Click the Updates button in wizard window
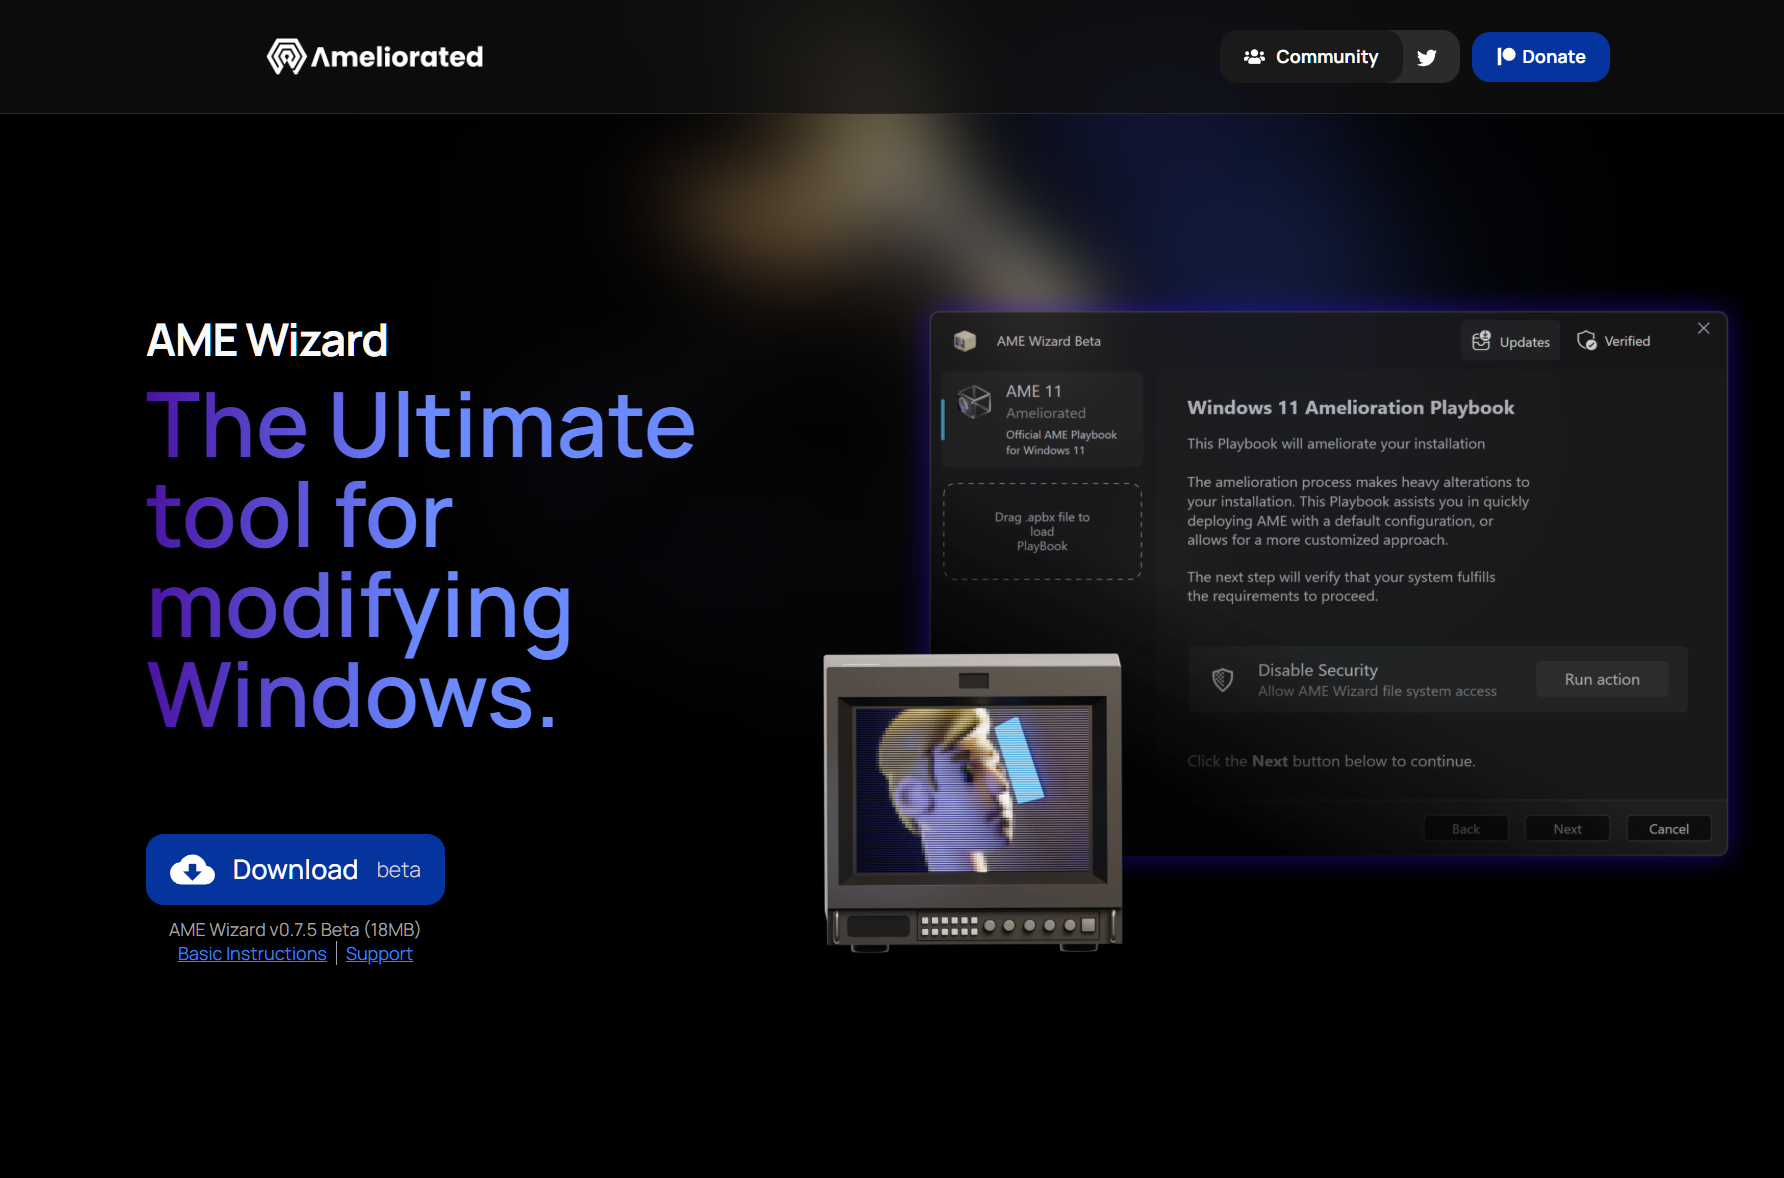This screenshot has height=1178, width=1784. click(x=1511, y=341)
